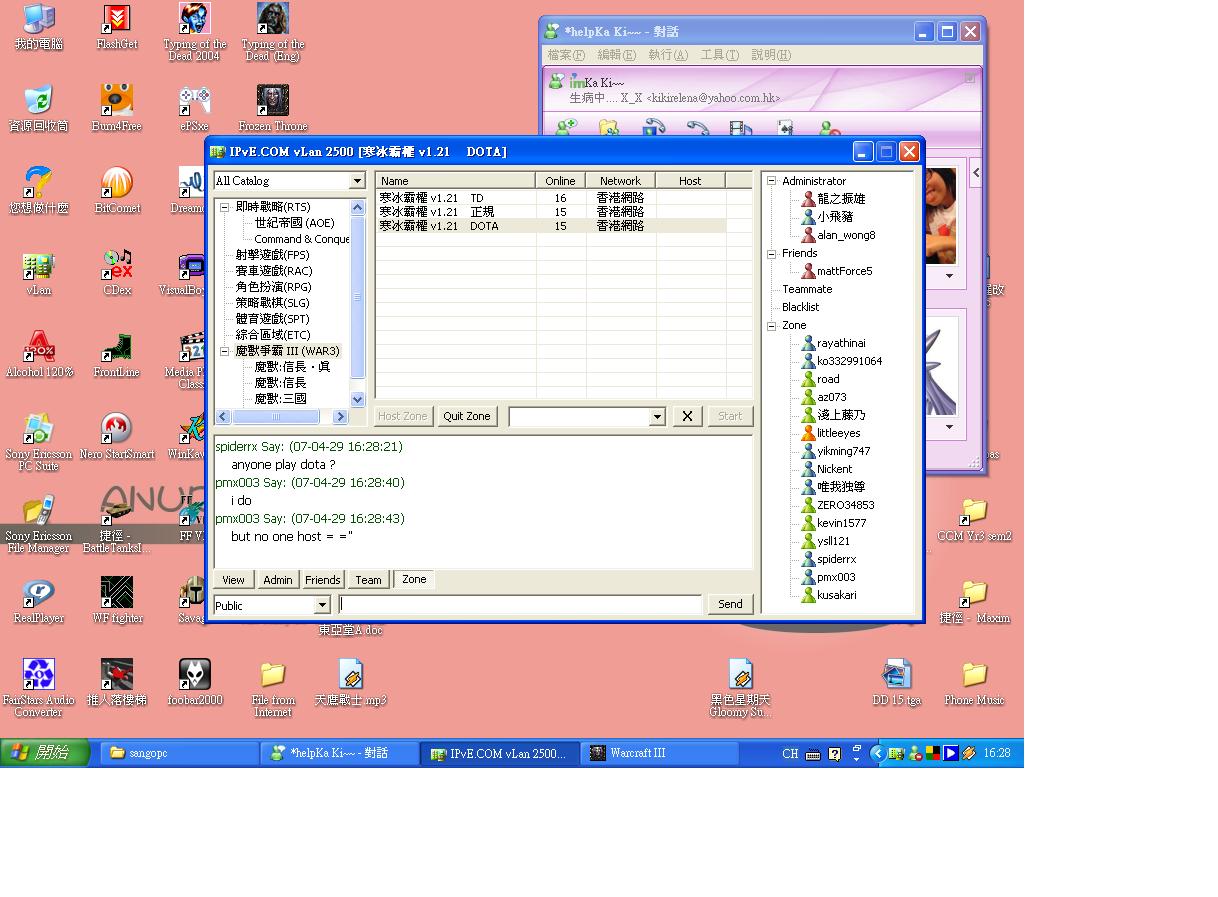Open the video/media icon in chat toolbar
This screenshot has width=1218, height=897.
point(740,128)
